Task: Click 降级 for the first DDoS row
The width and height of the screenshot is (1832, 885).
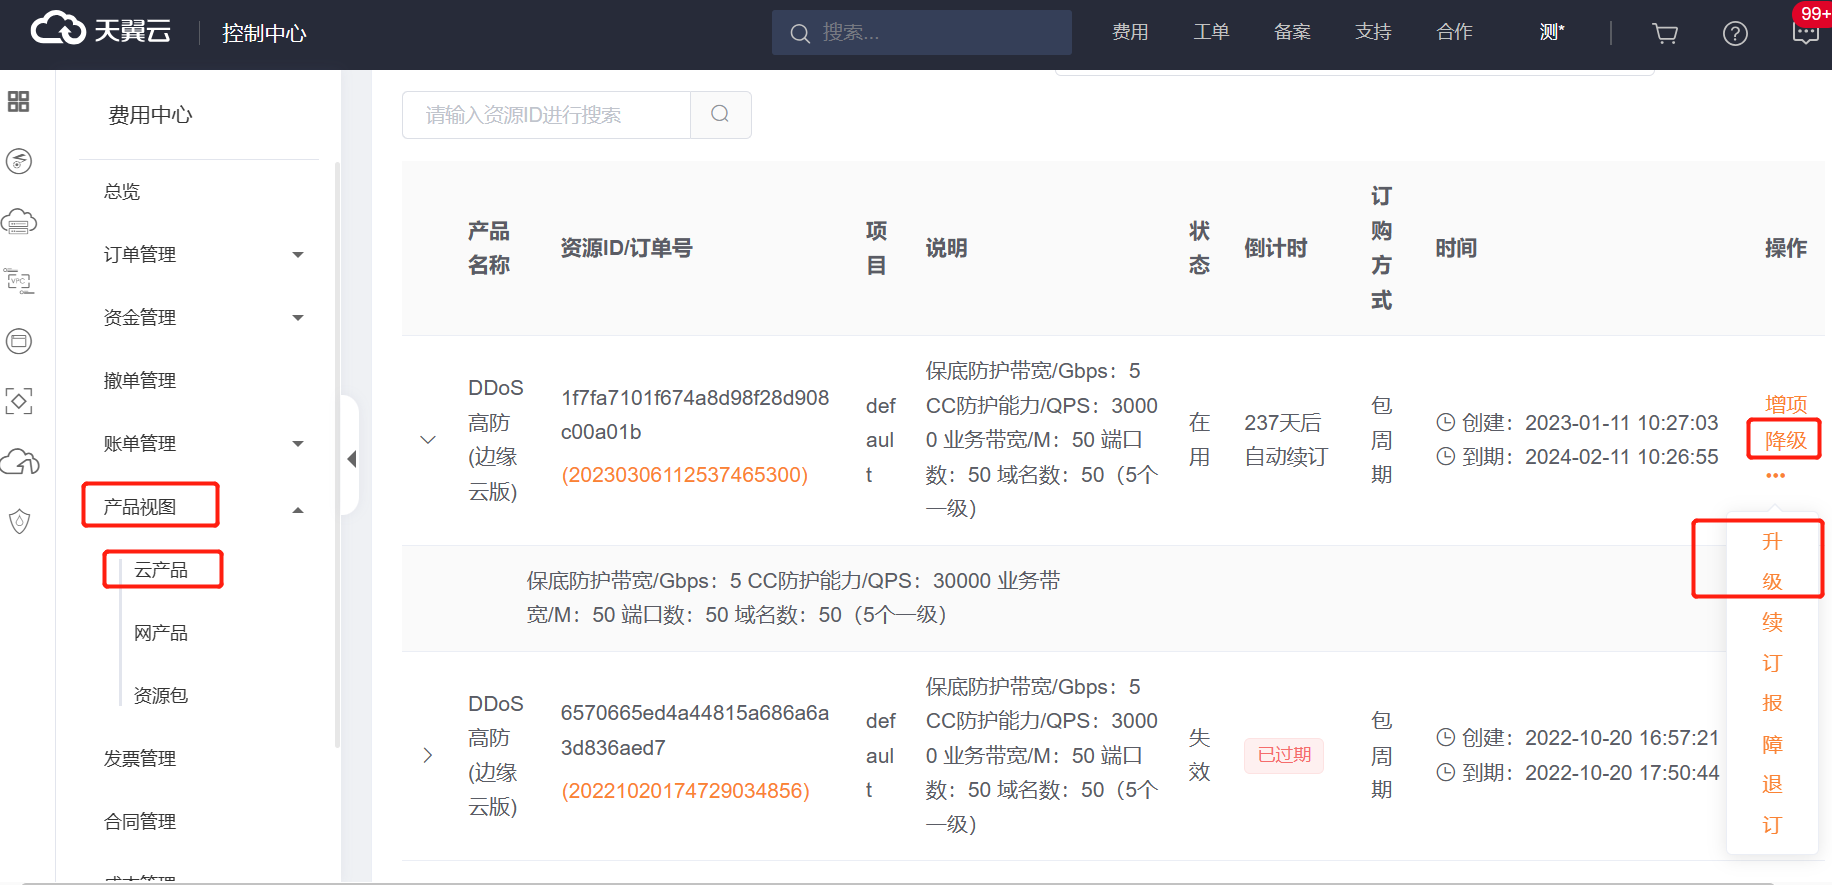Action: click(x=1786, y=440)
